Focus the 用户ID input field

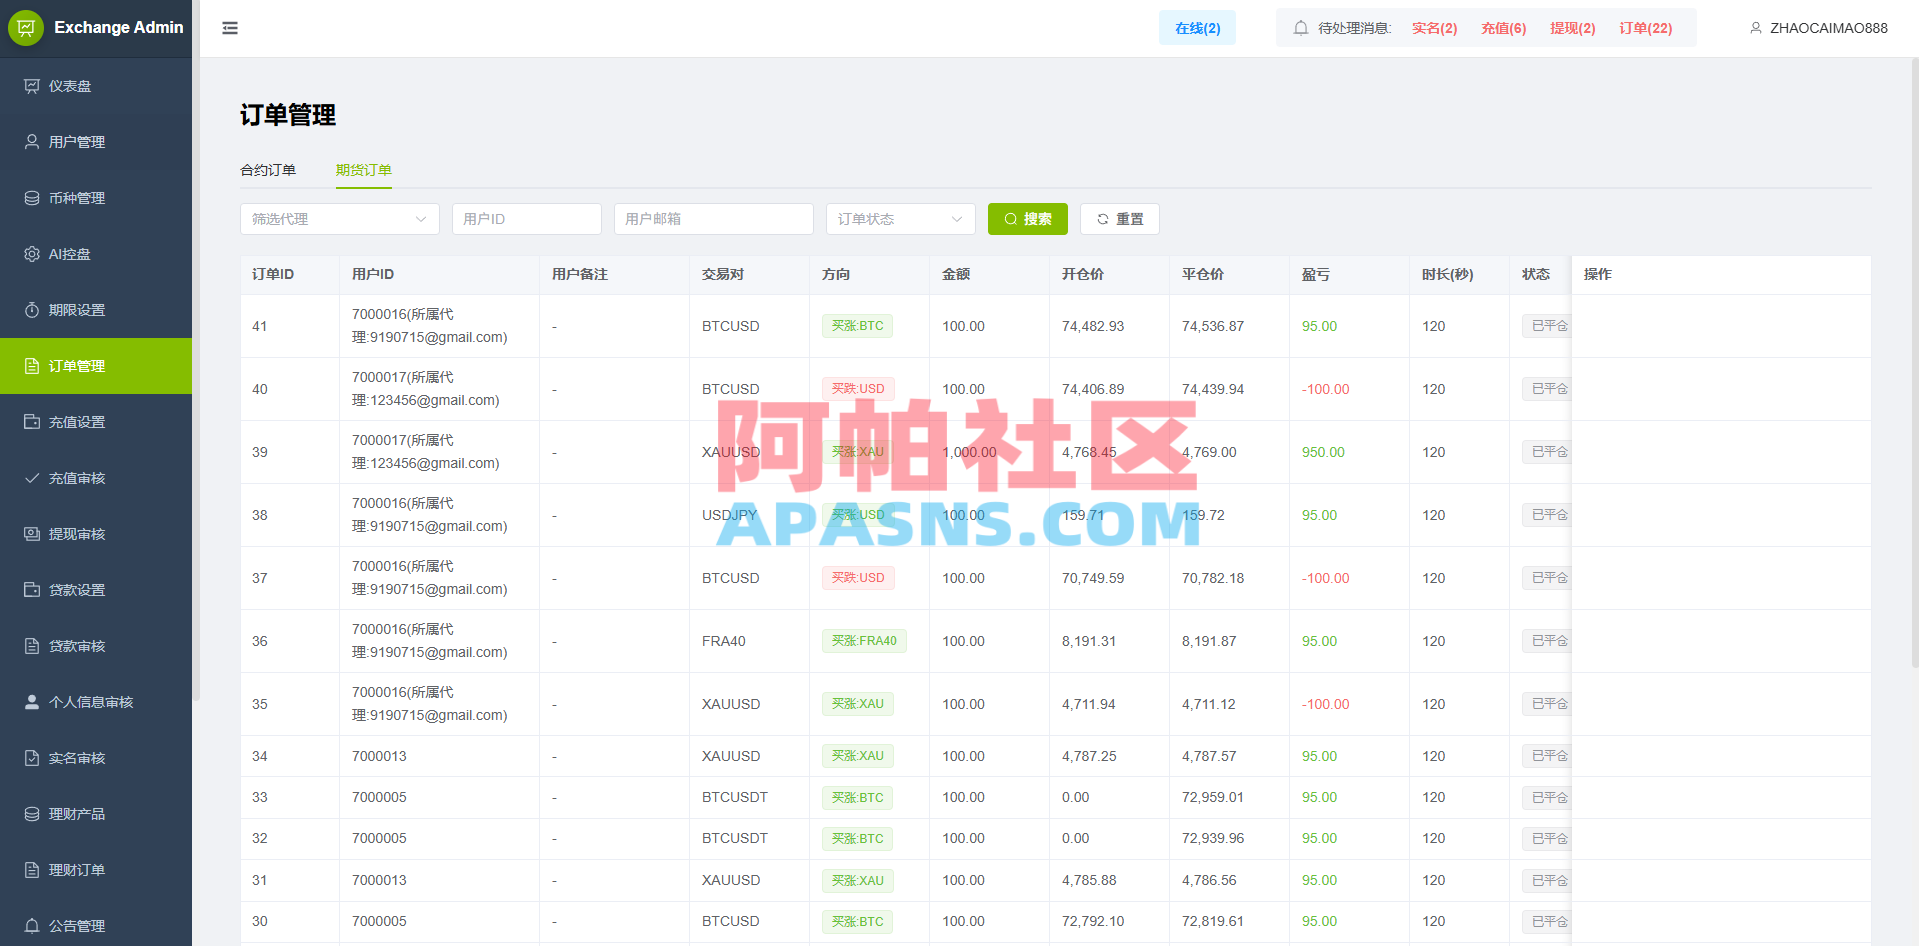point(527,219)
